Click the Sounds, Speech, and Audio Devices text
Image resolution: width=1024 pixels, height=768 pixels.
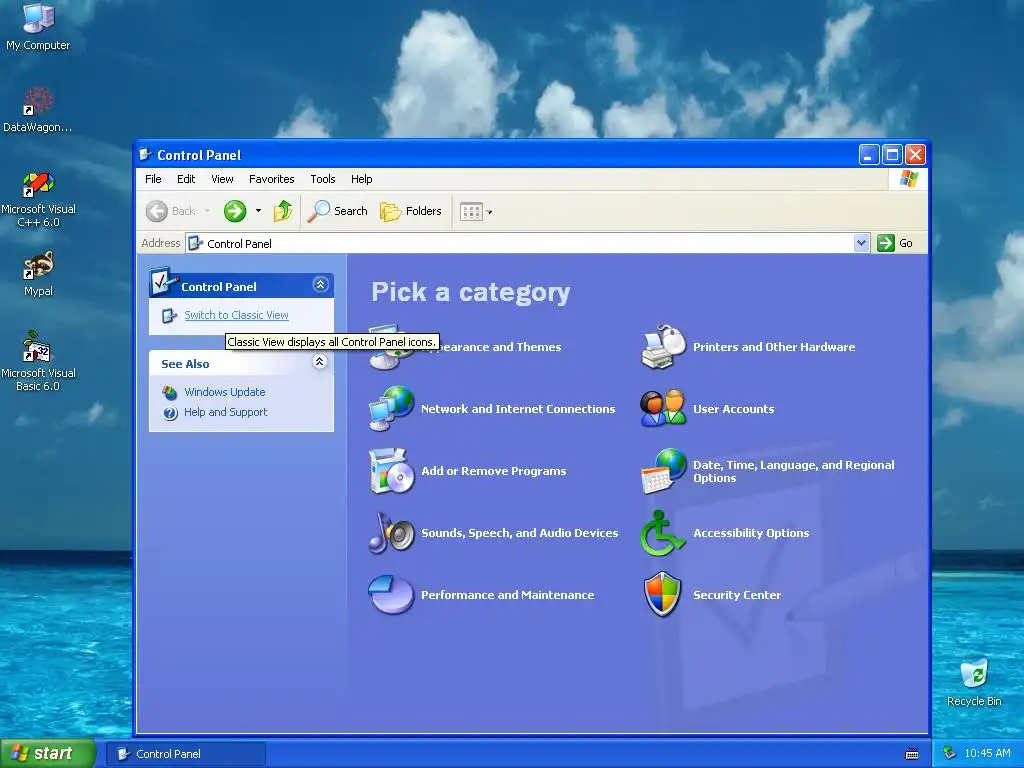click(519, 533)
